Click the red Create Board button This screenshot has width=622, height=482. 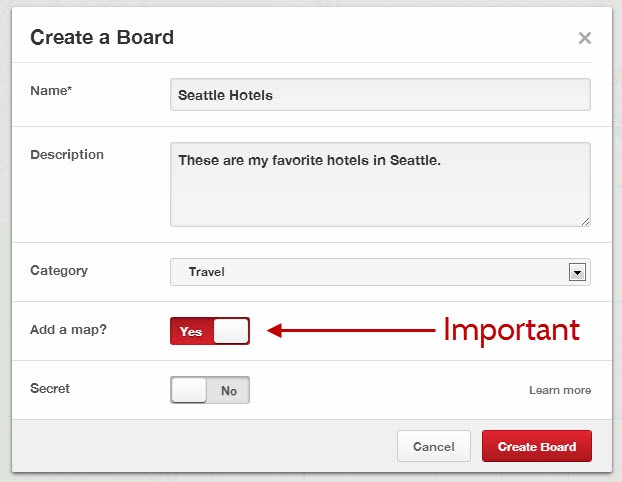point(537,446)
